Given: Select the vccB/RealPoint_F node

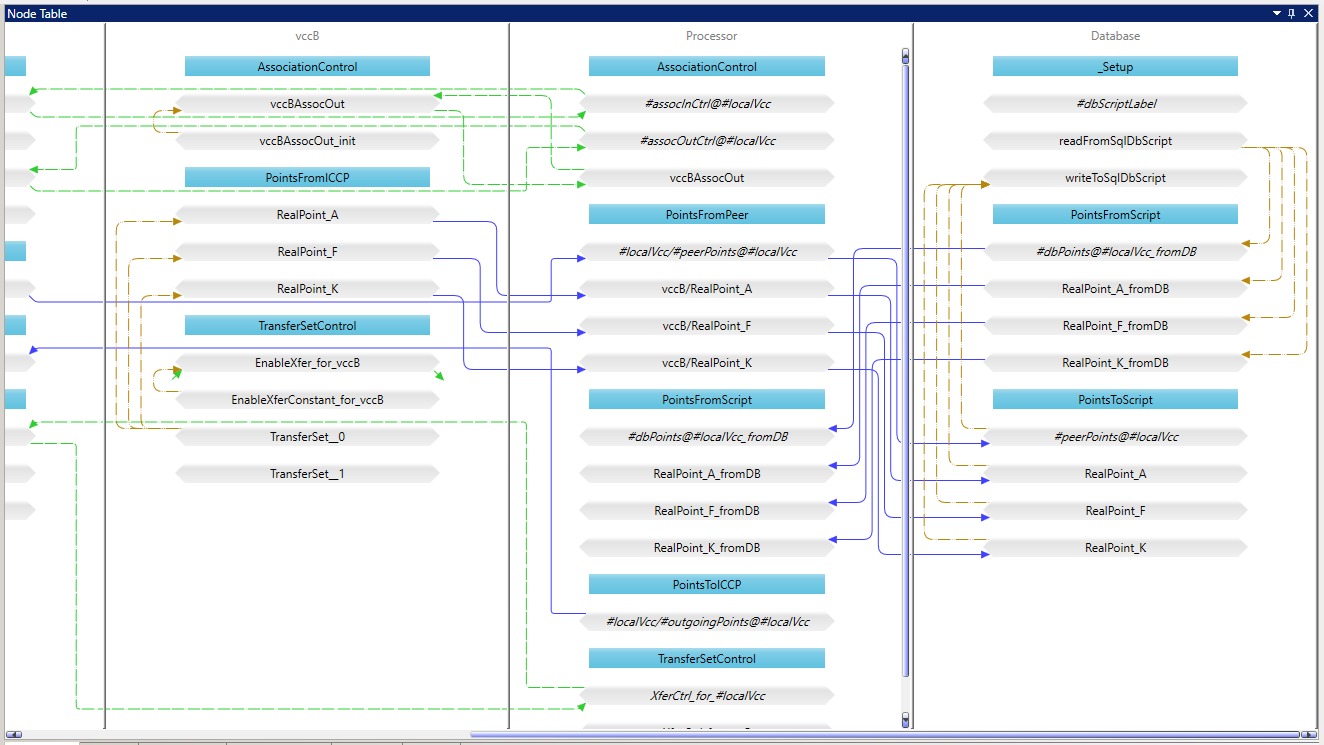Looking at the screenshot, I should tap(707, 325).
